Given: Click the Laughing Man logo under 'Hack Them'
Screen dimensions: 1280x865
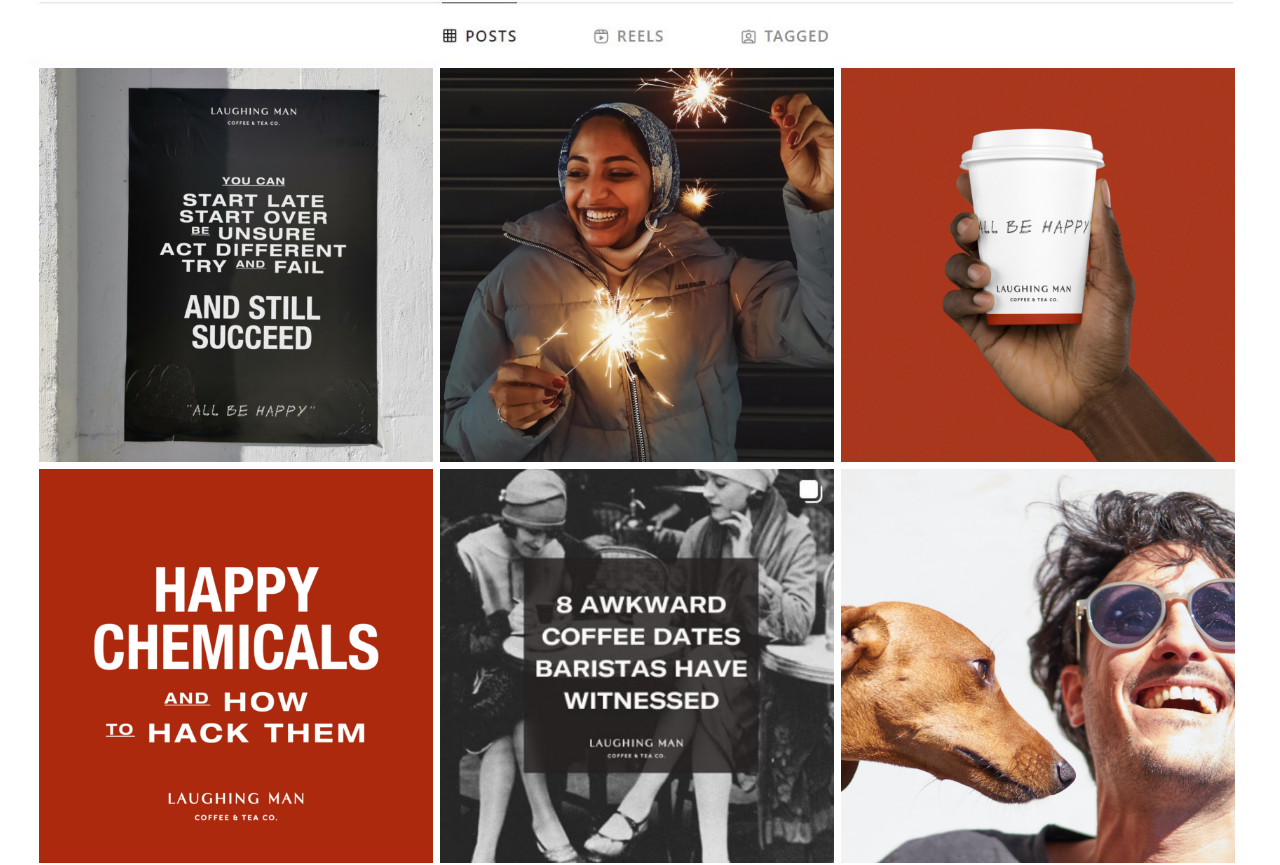Looking at the screenshot, I should click(x=236, y=806).
